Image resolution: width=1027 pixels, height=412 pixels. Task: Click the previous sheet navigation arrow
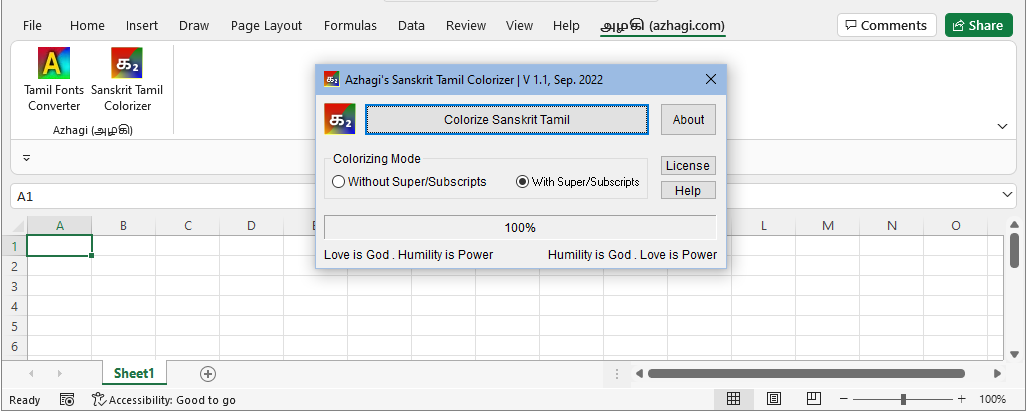point(31,374)
